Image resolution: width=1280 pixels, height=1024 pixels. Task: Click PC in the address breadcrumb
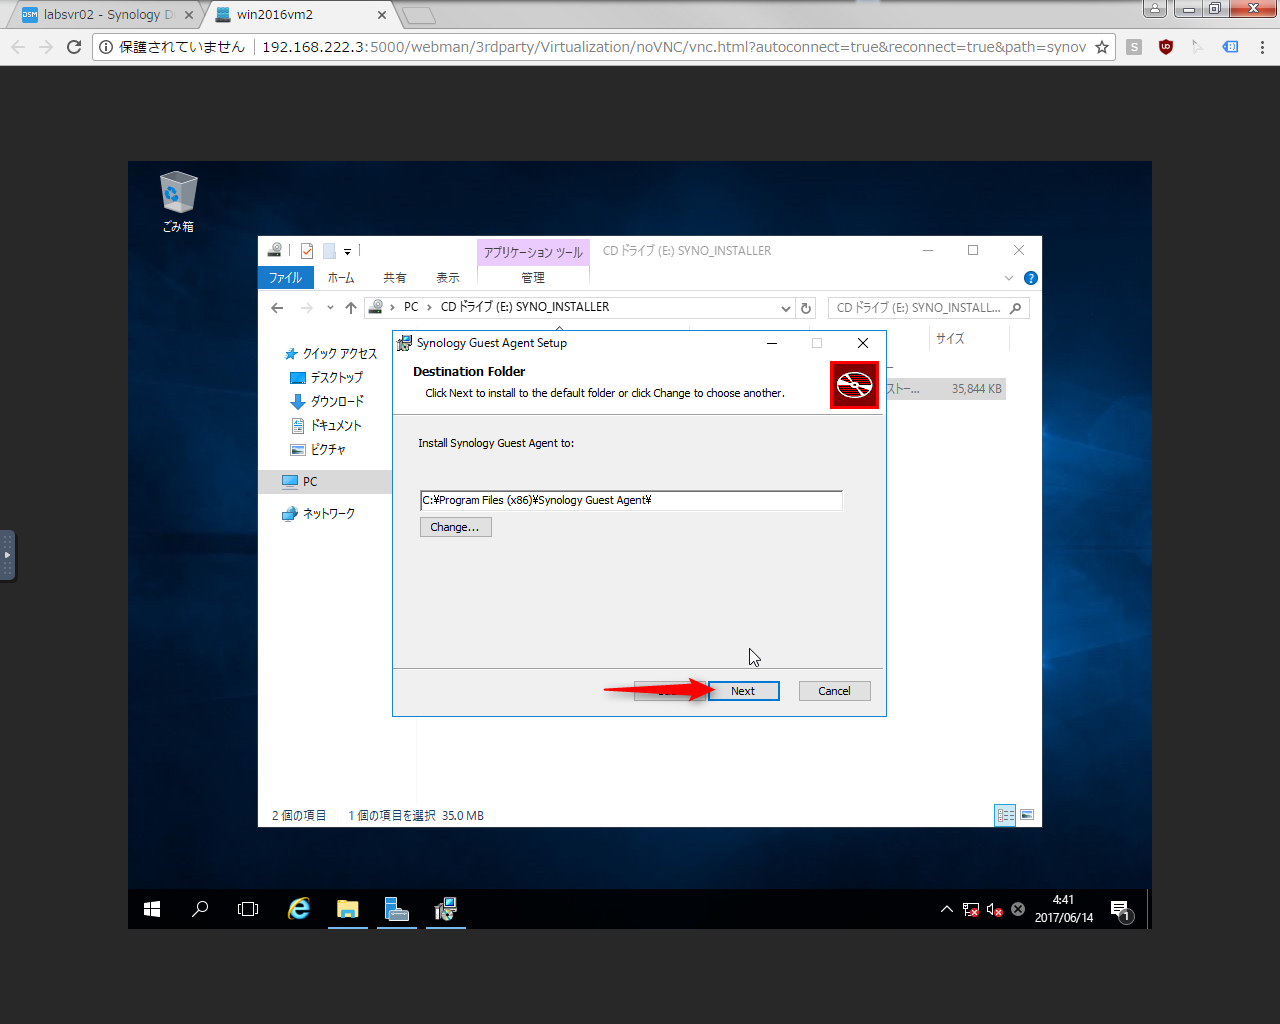pos(411,307)
